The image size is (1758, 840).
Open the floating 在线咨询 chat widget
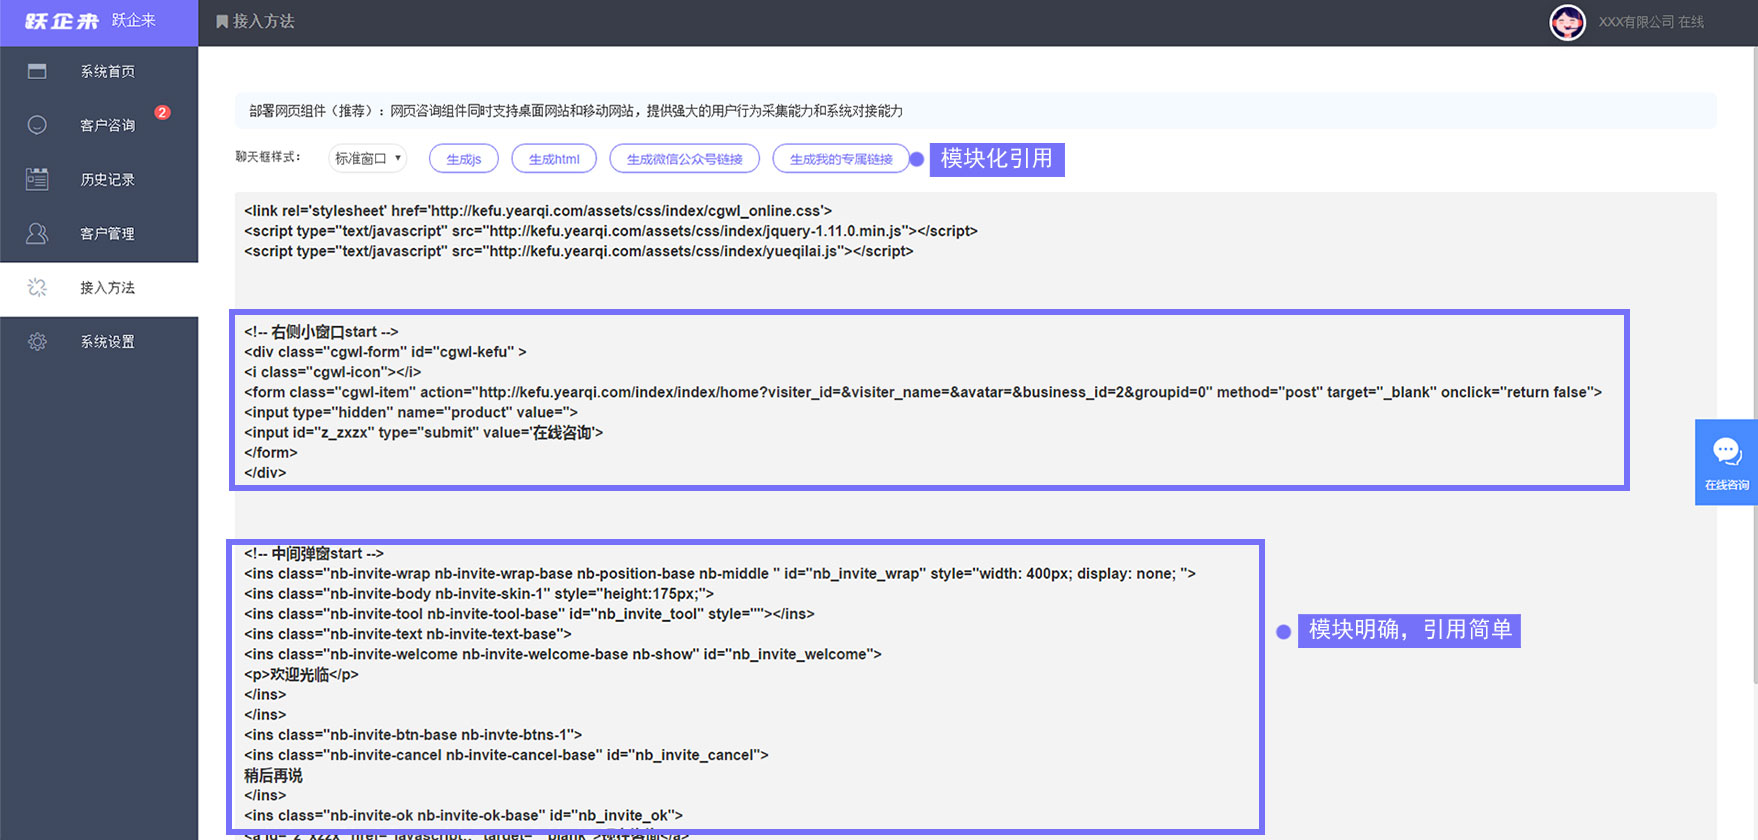click(x=1726, y=462)
